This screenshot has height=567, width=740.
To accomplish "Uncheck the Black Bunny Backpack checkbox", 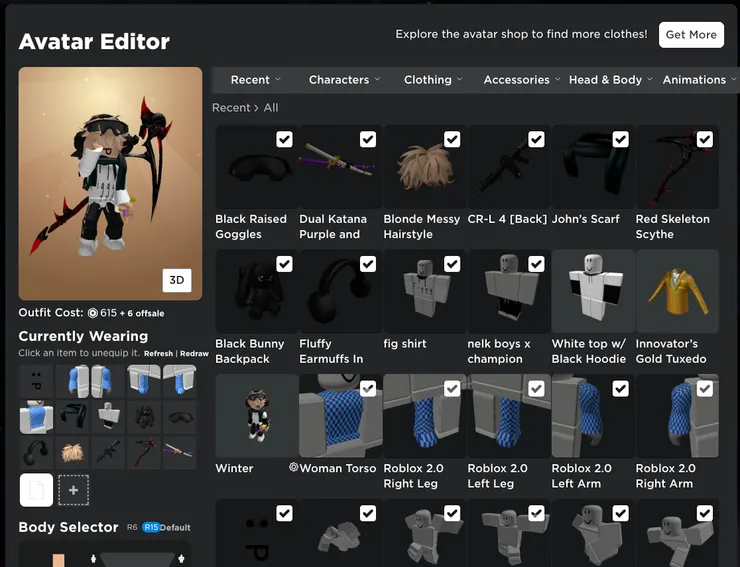I will [x=284, y=264].
